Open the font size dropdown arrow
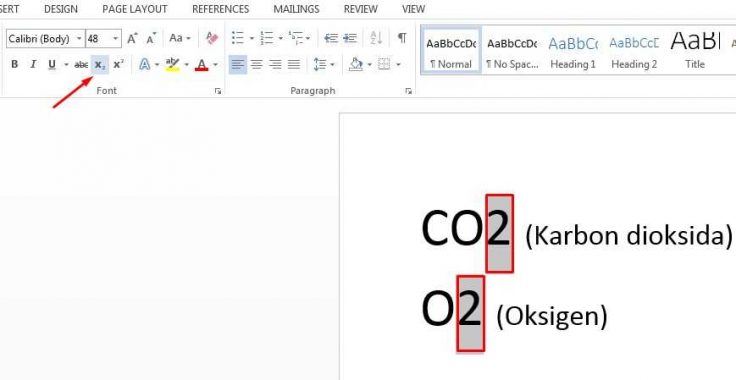Screen dimensions: 736x380 pyautogui.click(x=115, y=38)
